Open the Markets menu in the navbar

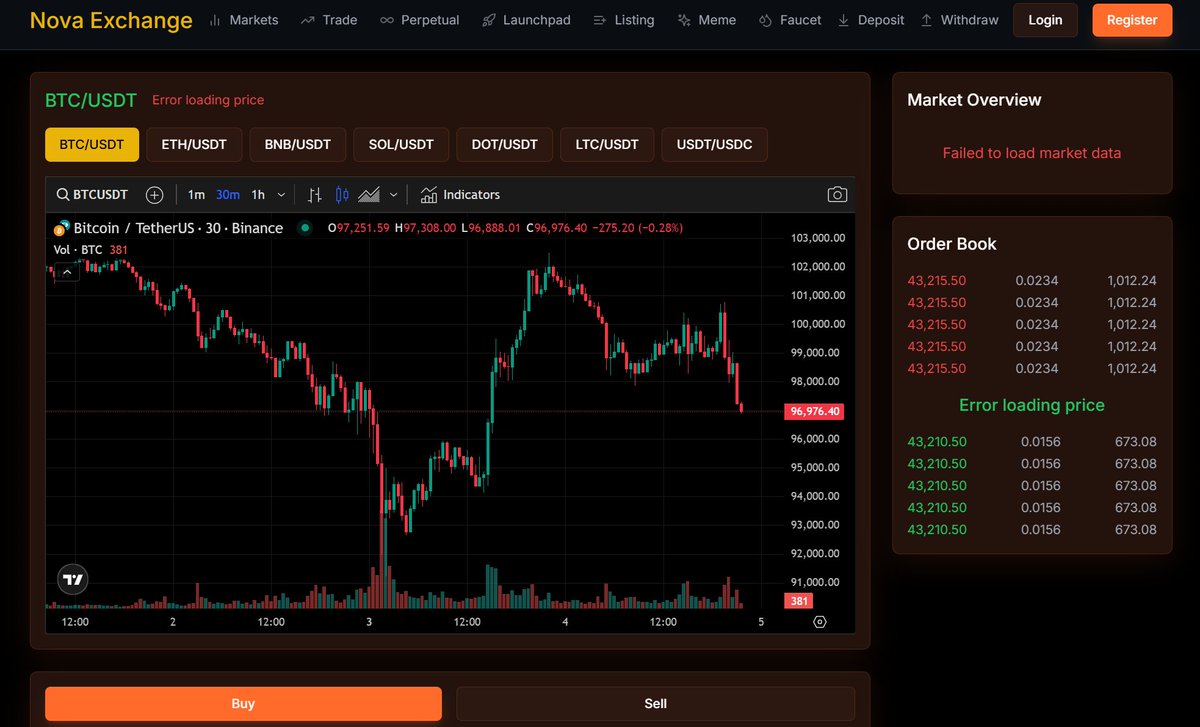point(244,19)
